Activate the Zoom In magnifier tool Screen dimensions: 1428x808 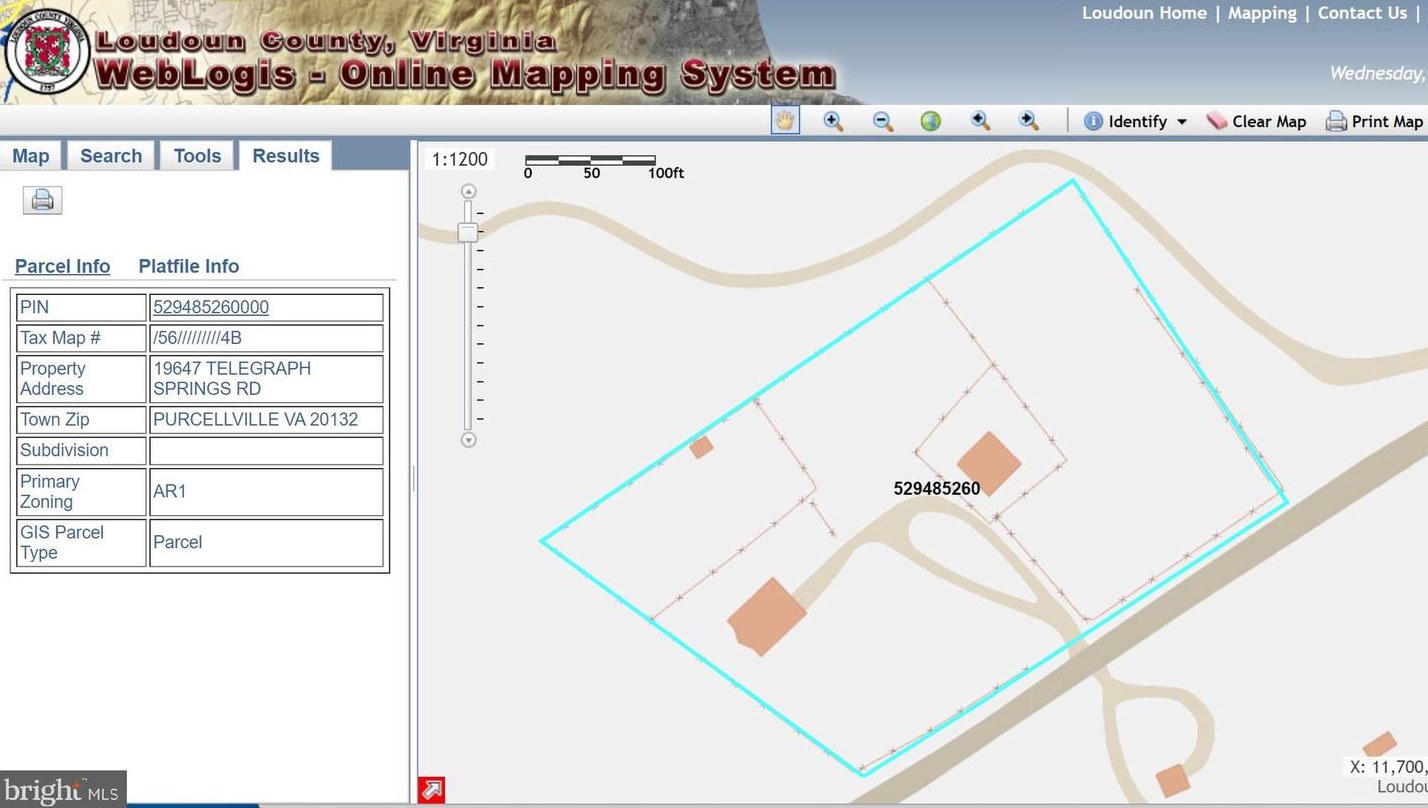click(x=833, y=121)
